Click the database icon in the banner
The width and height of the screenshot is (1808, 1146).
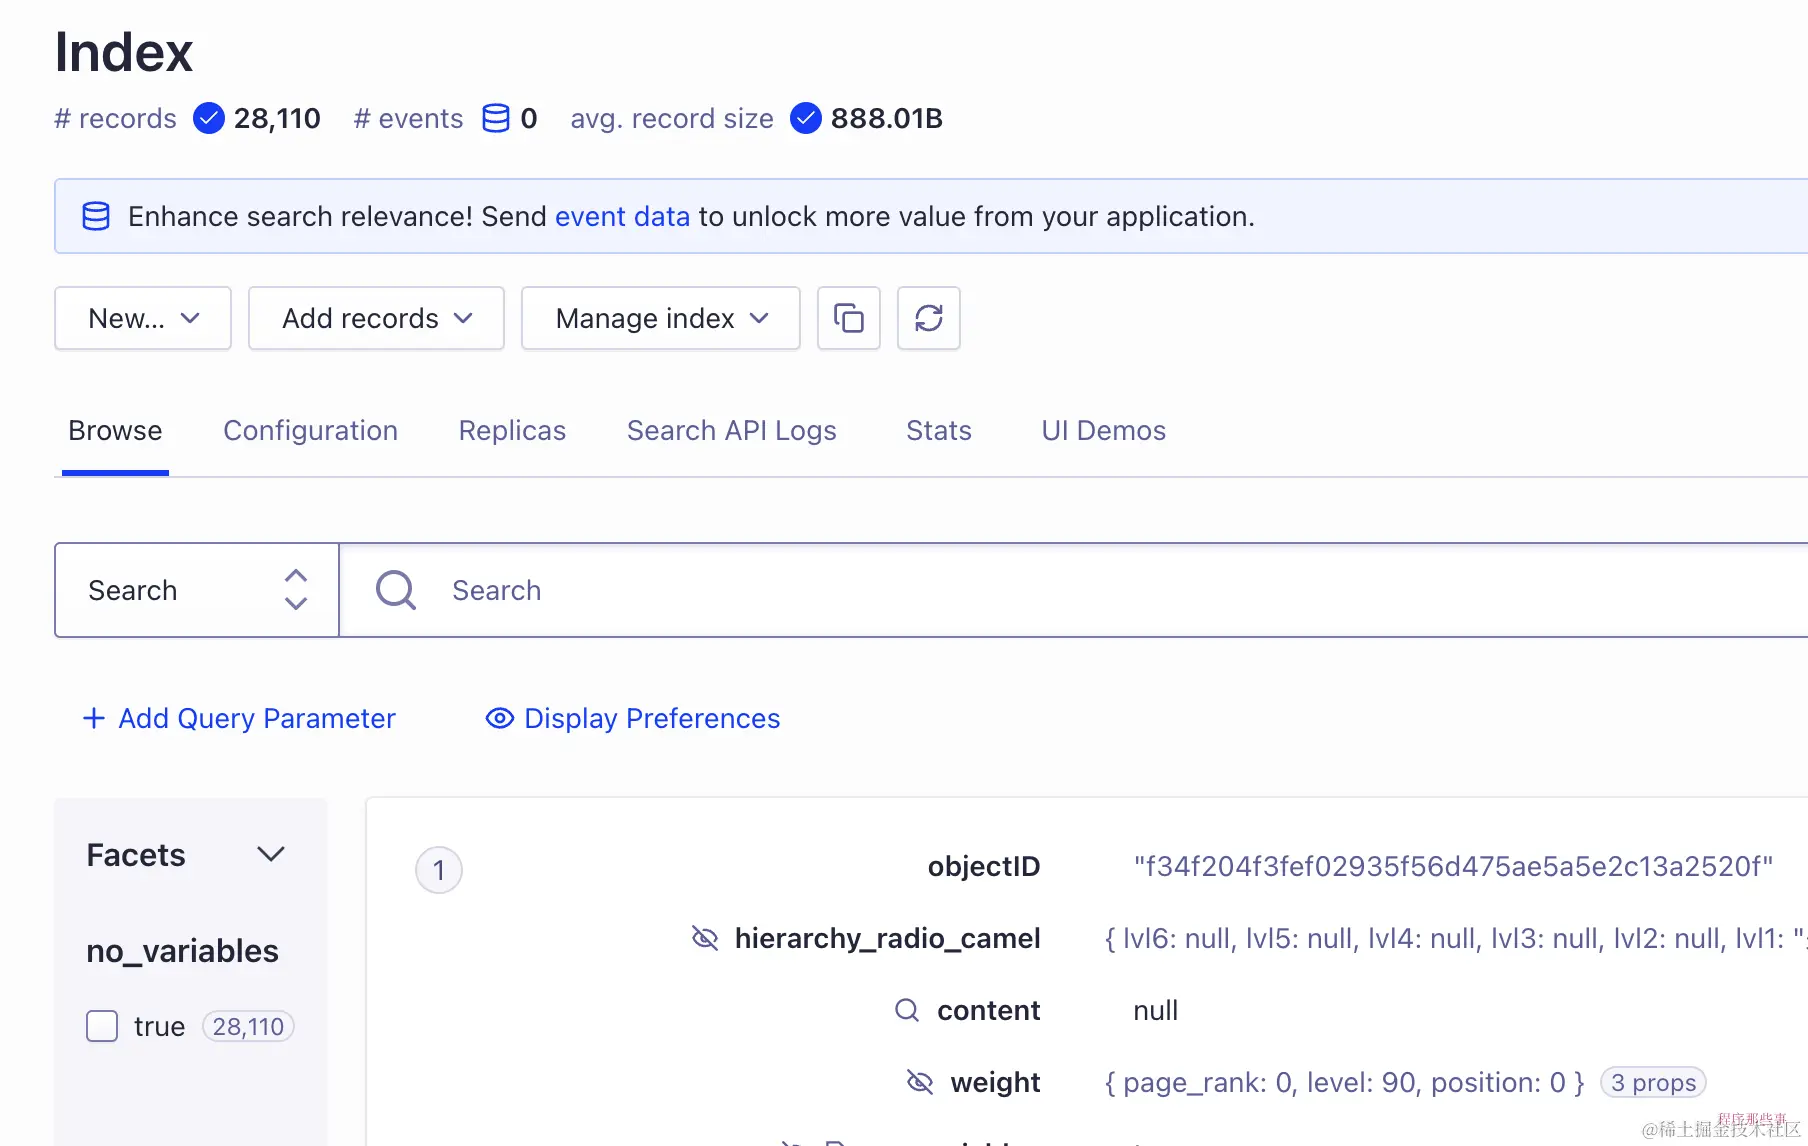coord(96,216)
